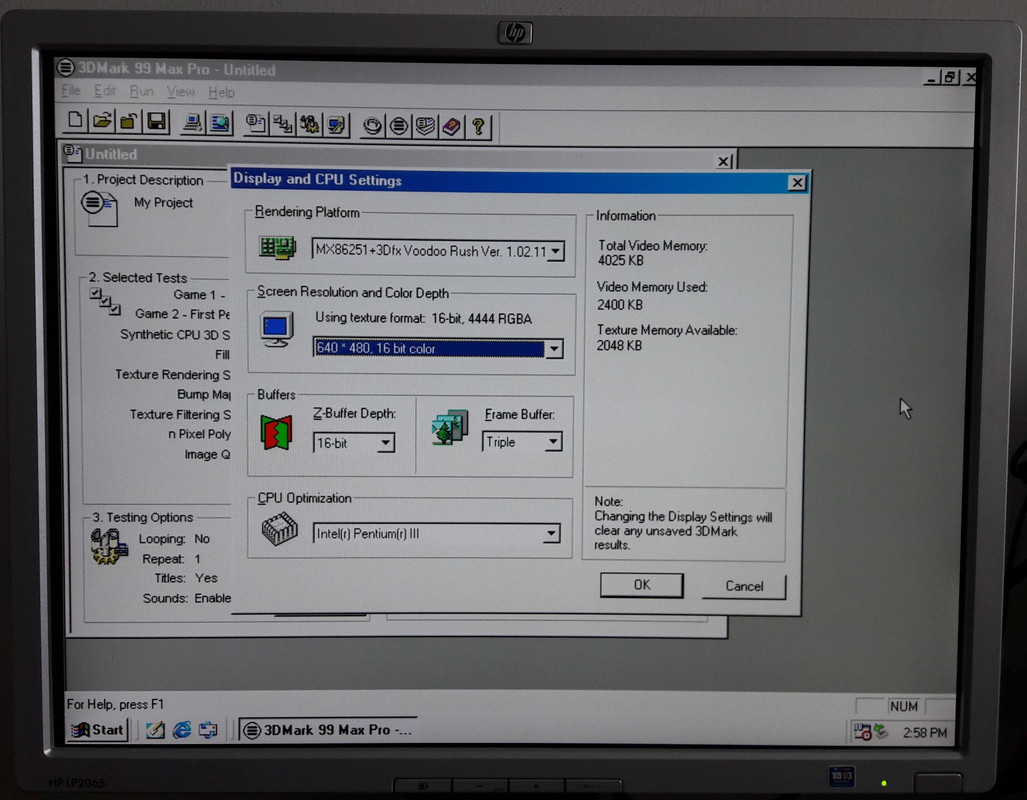The image size is (1027, 800).
Task: Close the Display and CPU Settings dialog
Action: [x=796, y=183]
